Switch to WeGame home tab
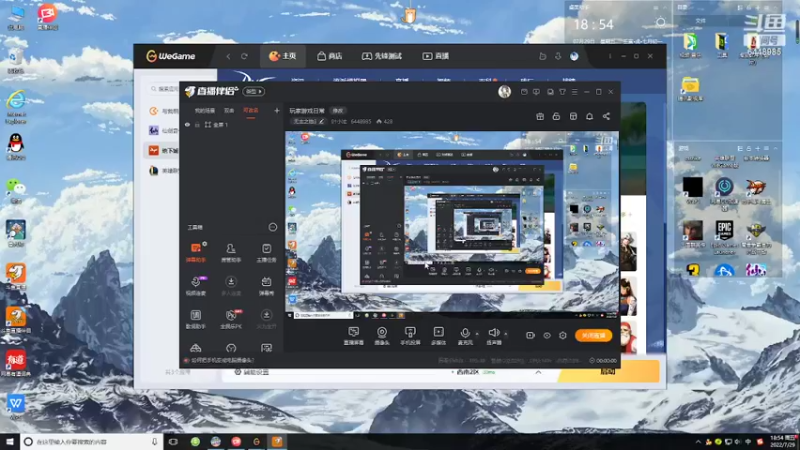This screenshot has width=800, height=450. pyautogui.click(x=283, y=56)
